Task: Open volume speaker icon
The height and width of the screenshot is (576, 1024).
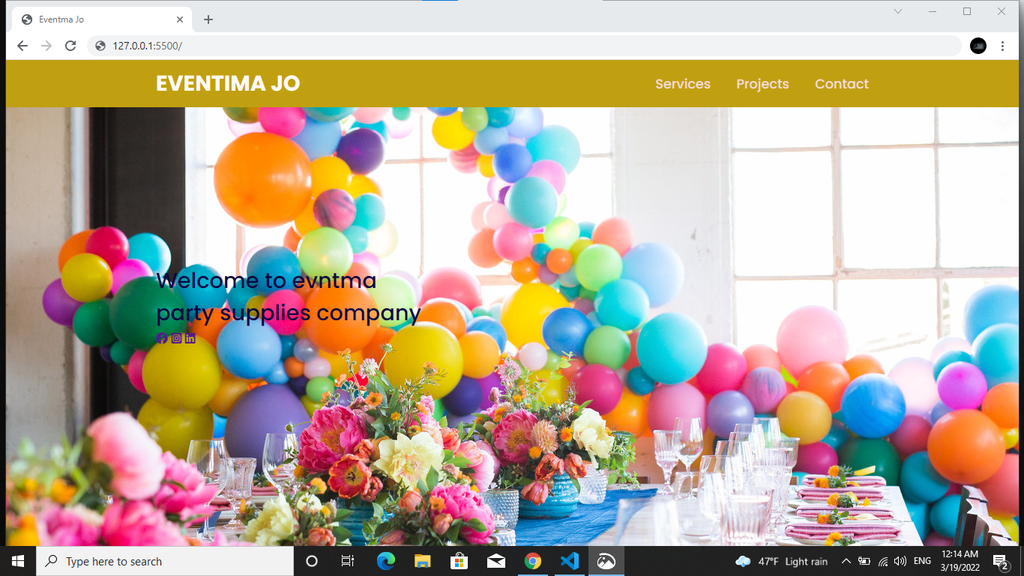Action: [x=901, y=561]
